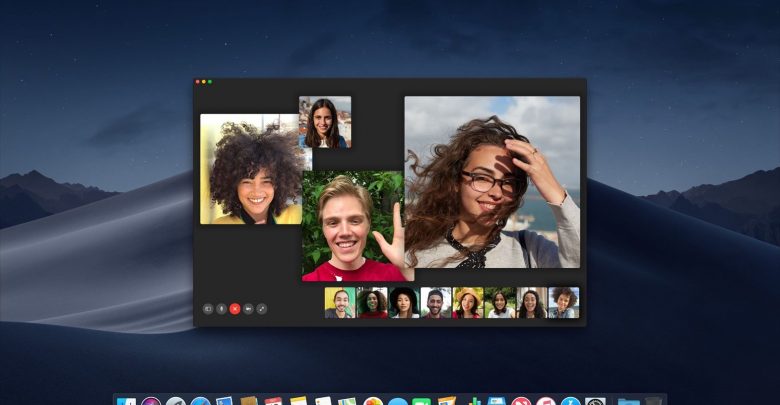This screenshot has height=405, width=780.
Task: Choose last roster thumbnail with curly-haired person
Action: pos(564,303)
